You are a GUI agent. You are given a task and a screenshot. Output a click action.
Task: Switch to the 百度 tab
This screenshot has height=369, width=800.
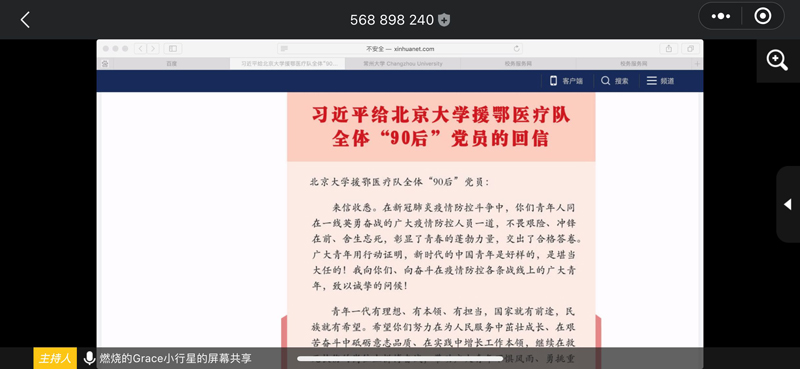pos(171,64)
